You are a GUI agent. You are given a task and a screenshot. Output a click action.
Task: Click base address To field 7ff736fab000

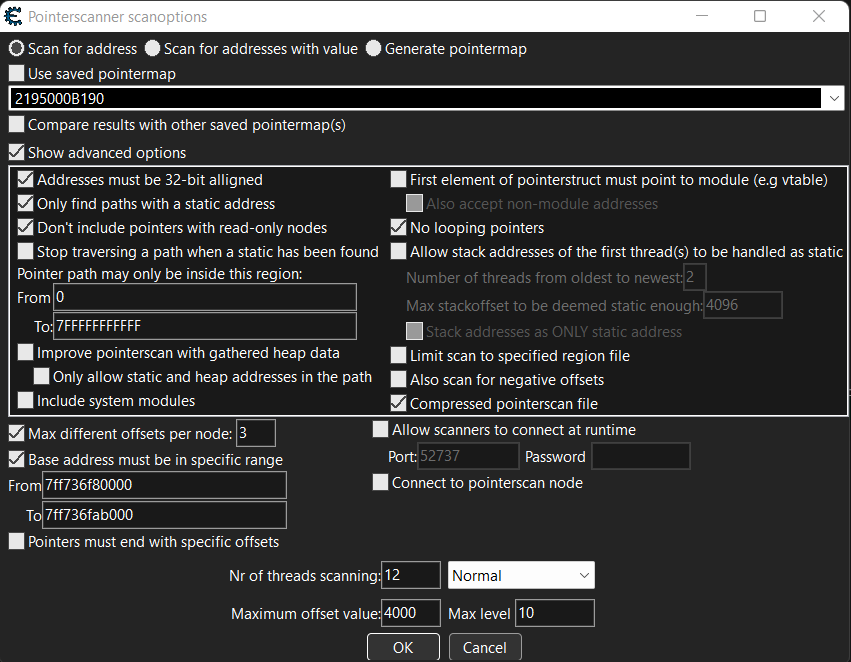[x=164, y=514]
